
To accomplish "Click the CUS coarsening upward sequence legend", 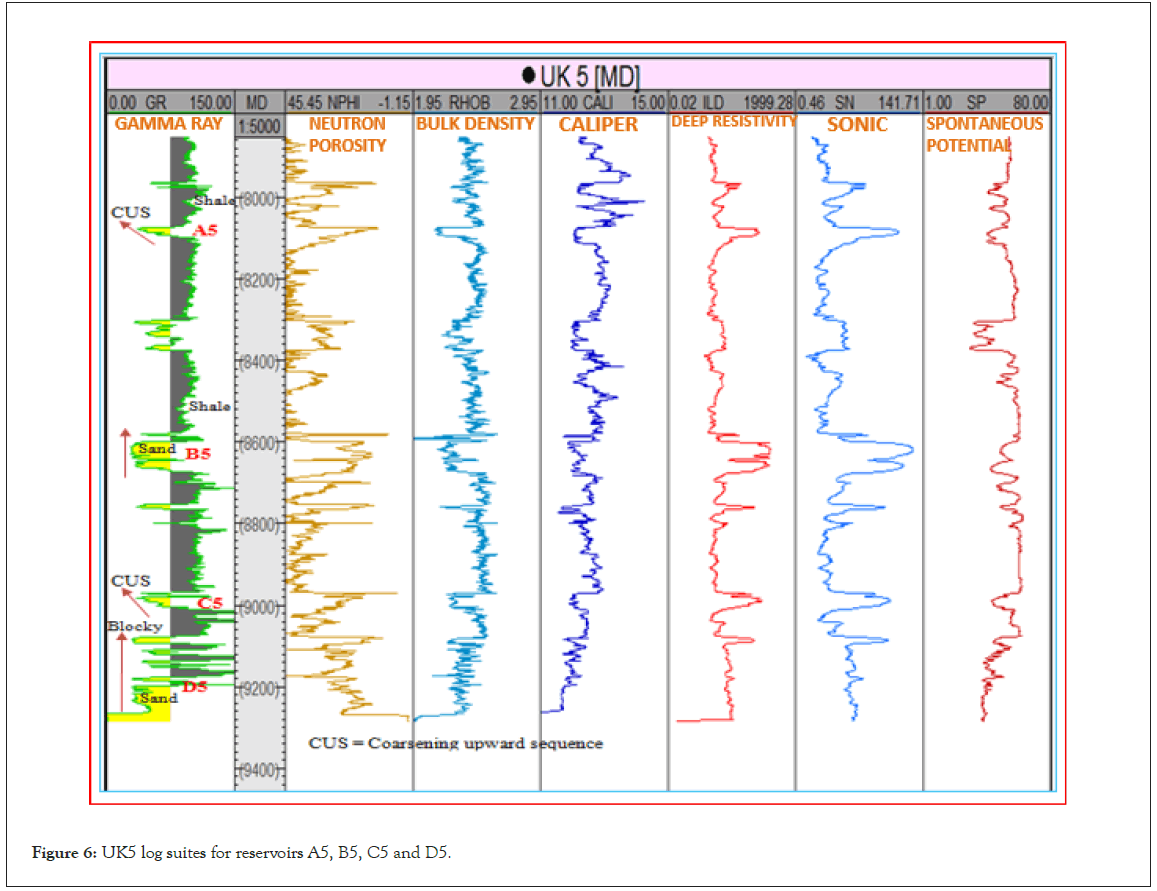I will (x=455, y=743).
